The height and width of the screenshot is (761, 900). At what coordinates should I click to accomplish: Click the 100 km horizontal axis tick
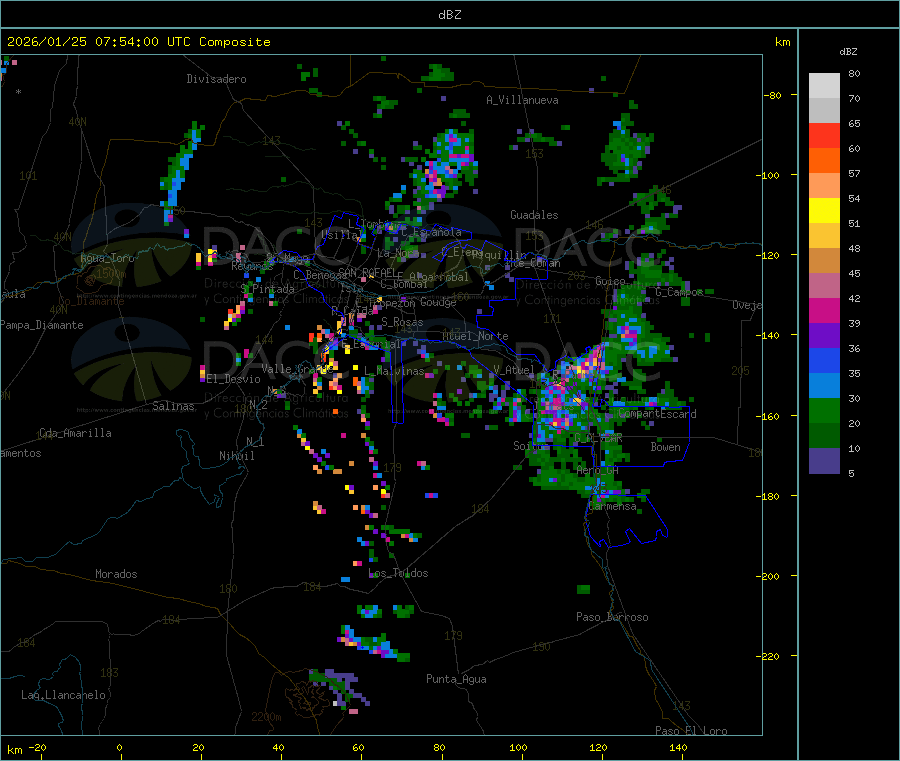518,747
